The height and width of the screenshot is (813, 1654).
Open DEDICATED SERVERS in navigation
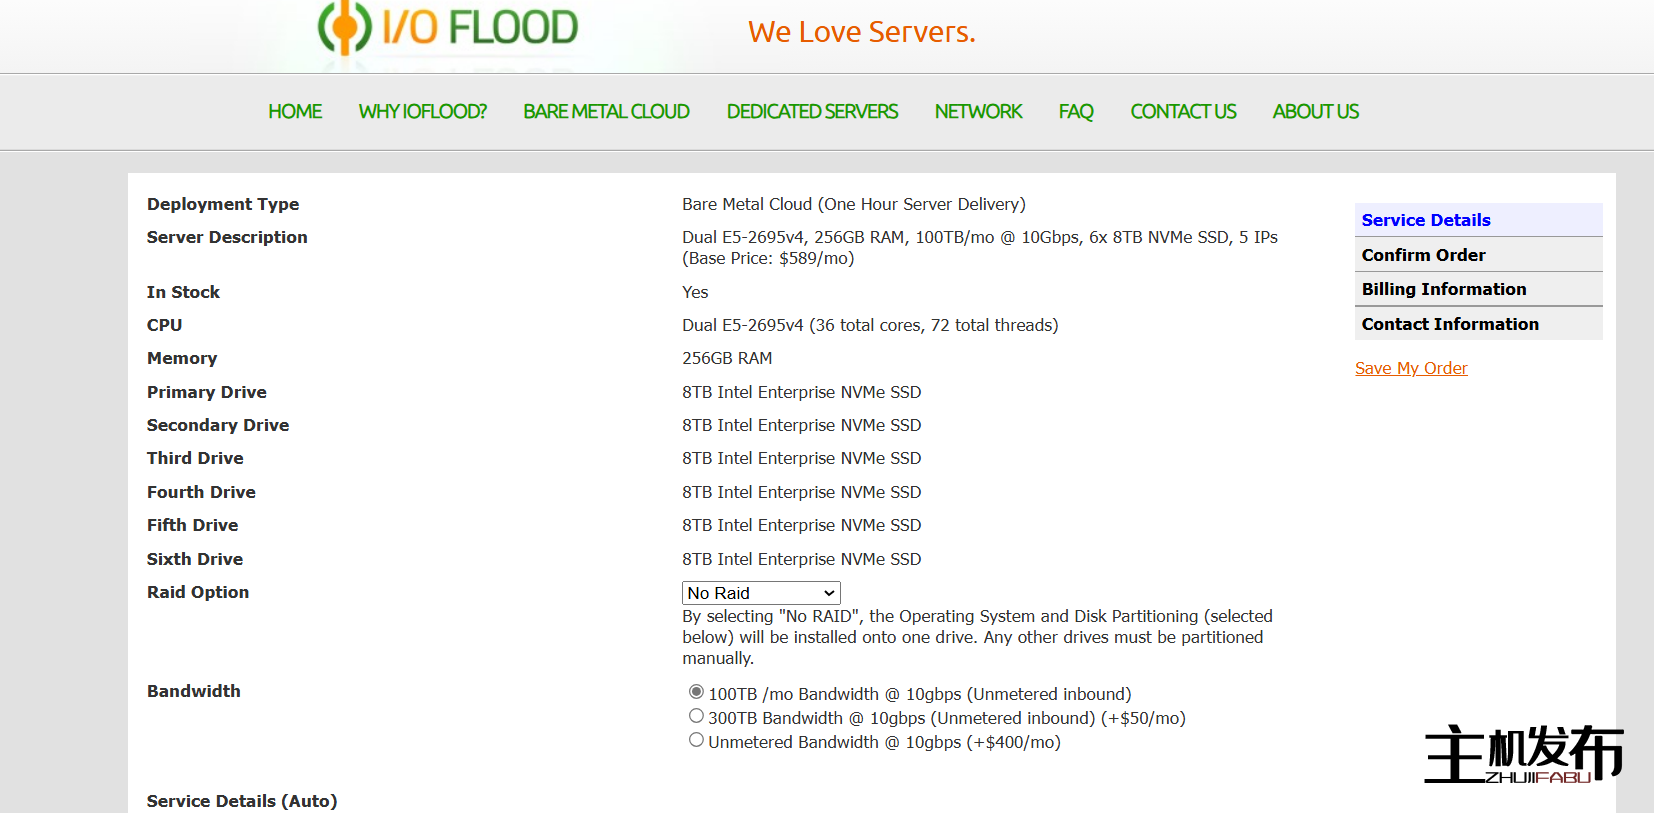(812, 112)
